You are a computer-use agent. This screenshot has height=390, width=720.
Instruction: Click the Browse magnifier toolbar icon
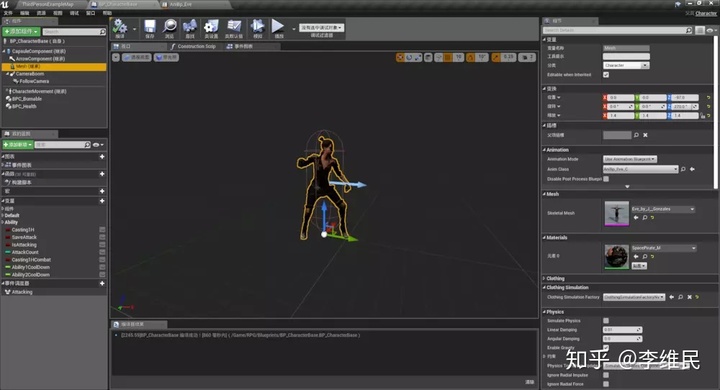[169, 27]
